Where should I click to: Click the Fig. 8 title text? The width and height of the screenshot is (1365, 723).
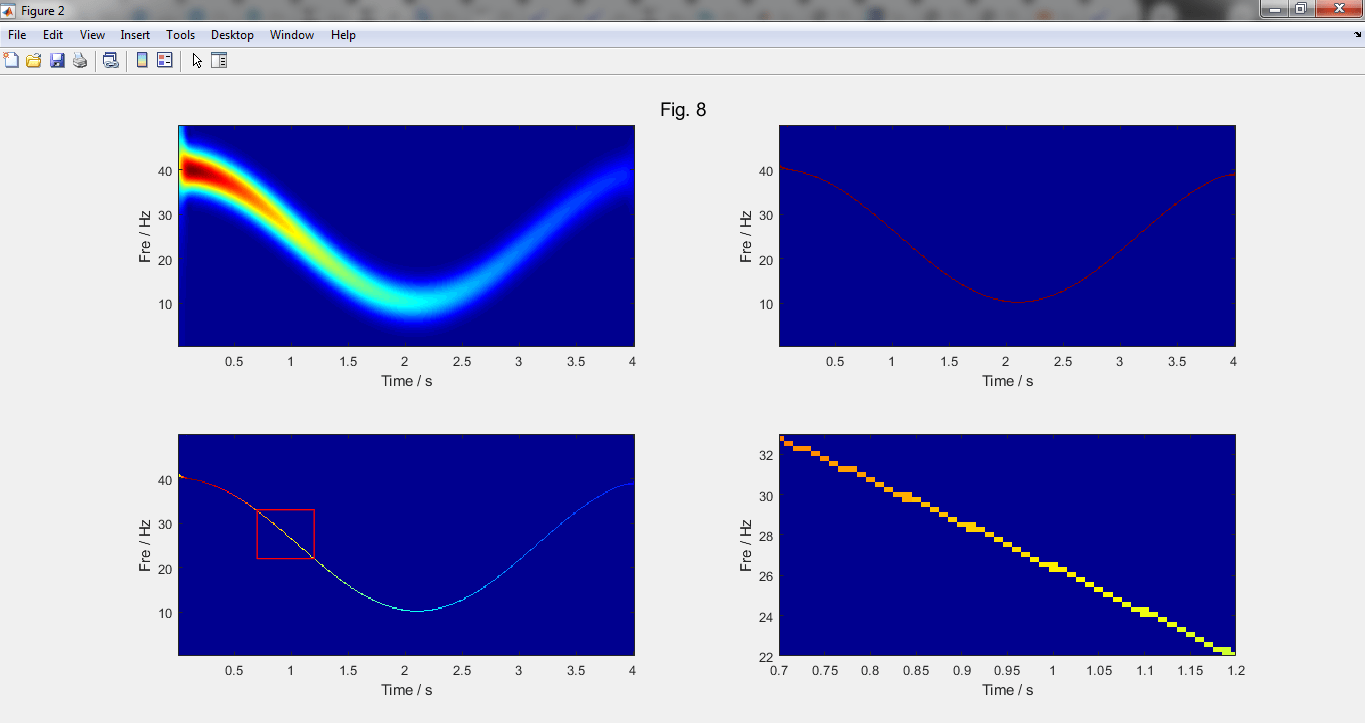[x=683, y=110]
